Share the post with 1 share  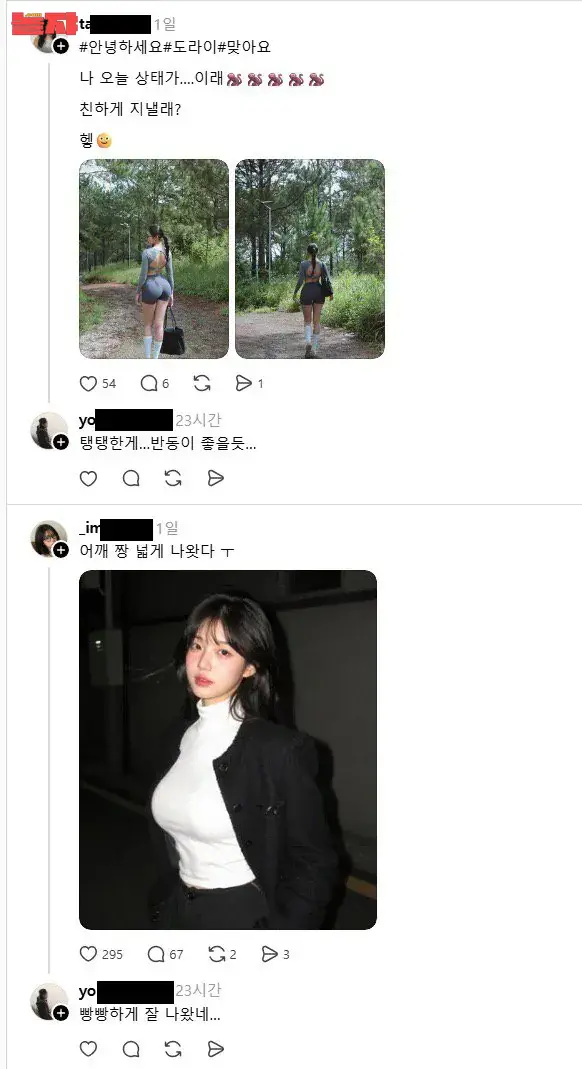pyautogui.click(x=243, y=383)
